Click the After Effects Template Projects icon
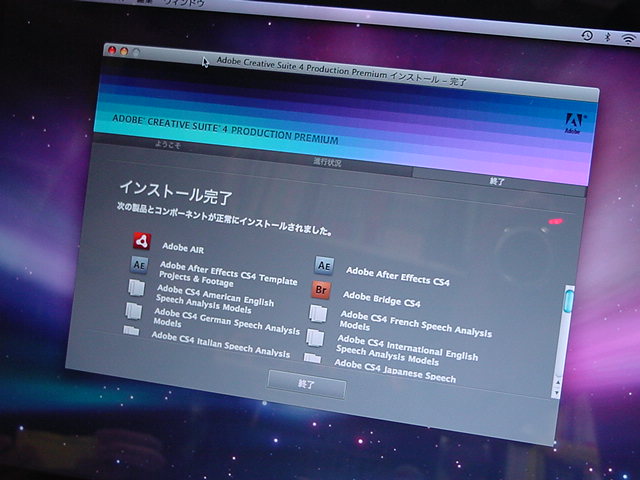This screenshot has height=480, width=640. pyautogui.click(x=139, y=265)
